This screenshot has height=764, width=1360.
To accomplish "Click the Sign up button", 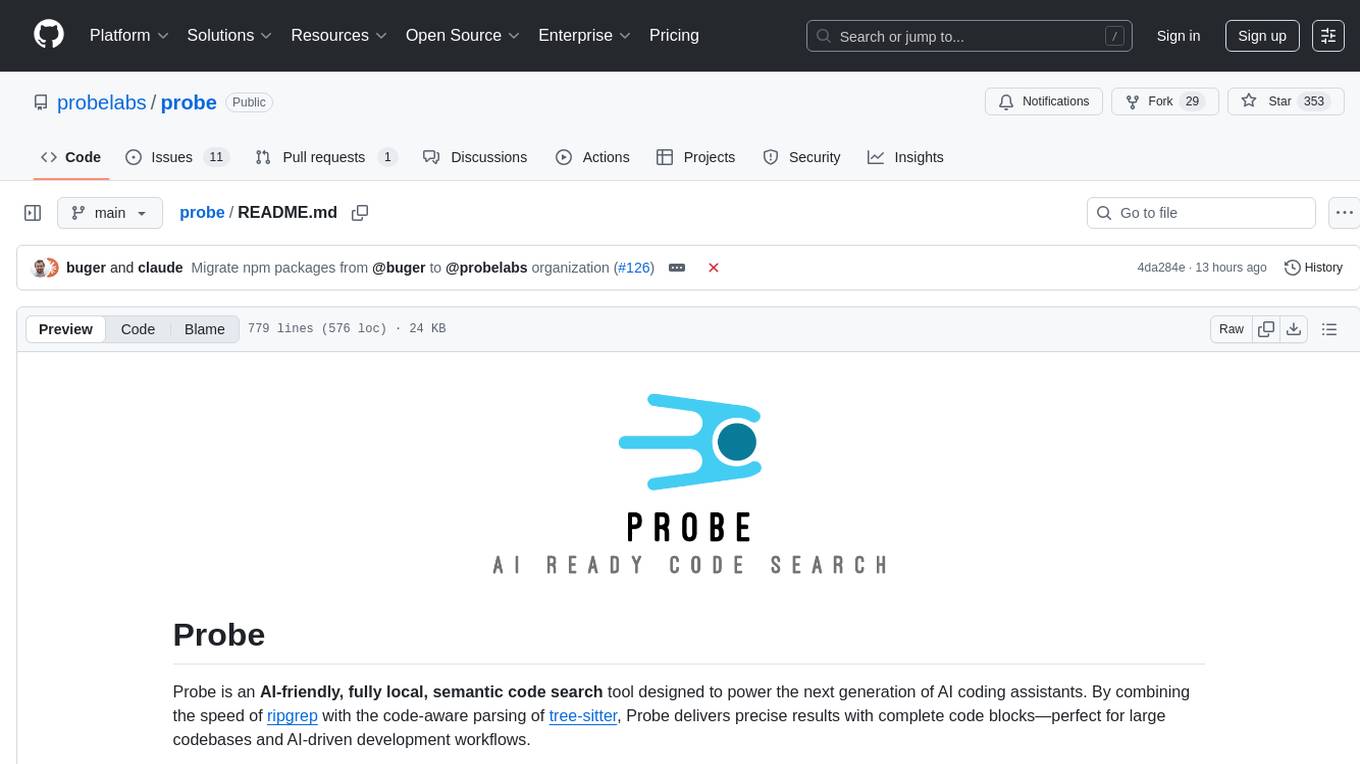I will point(1262,36).
